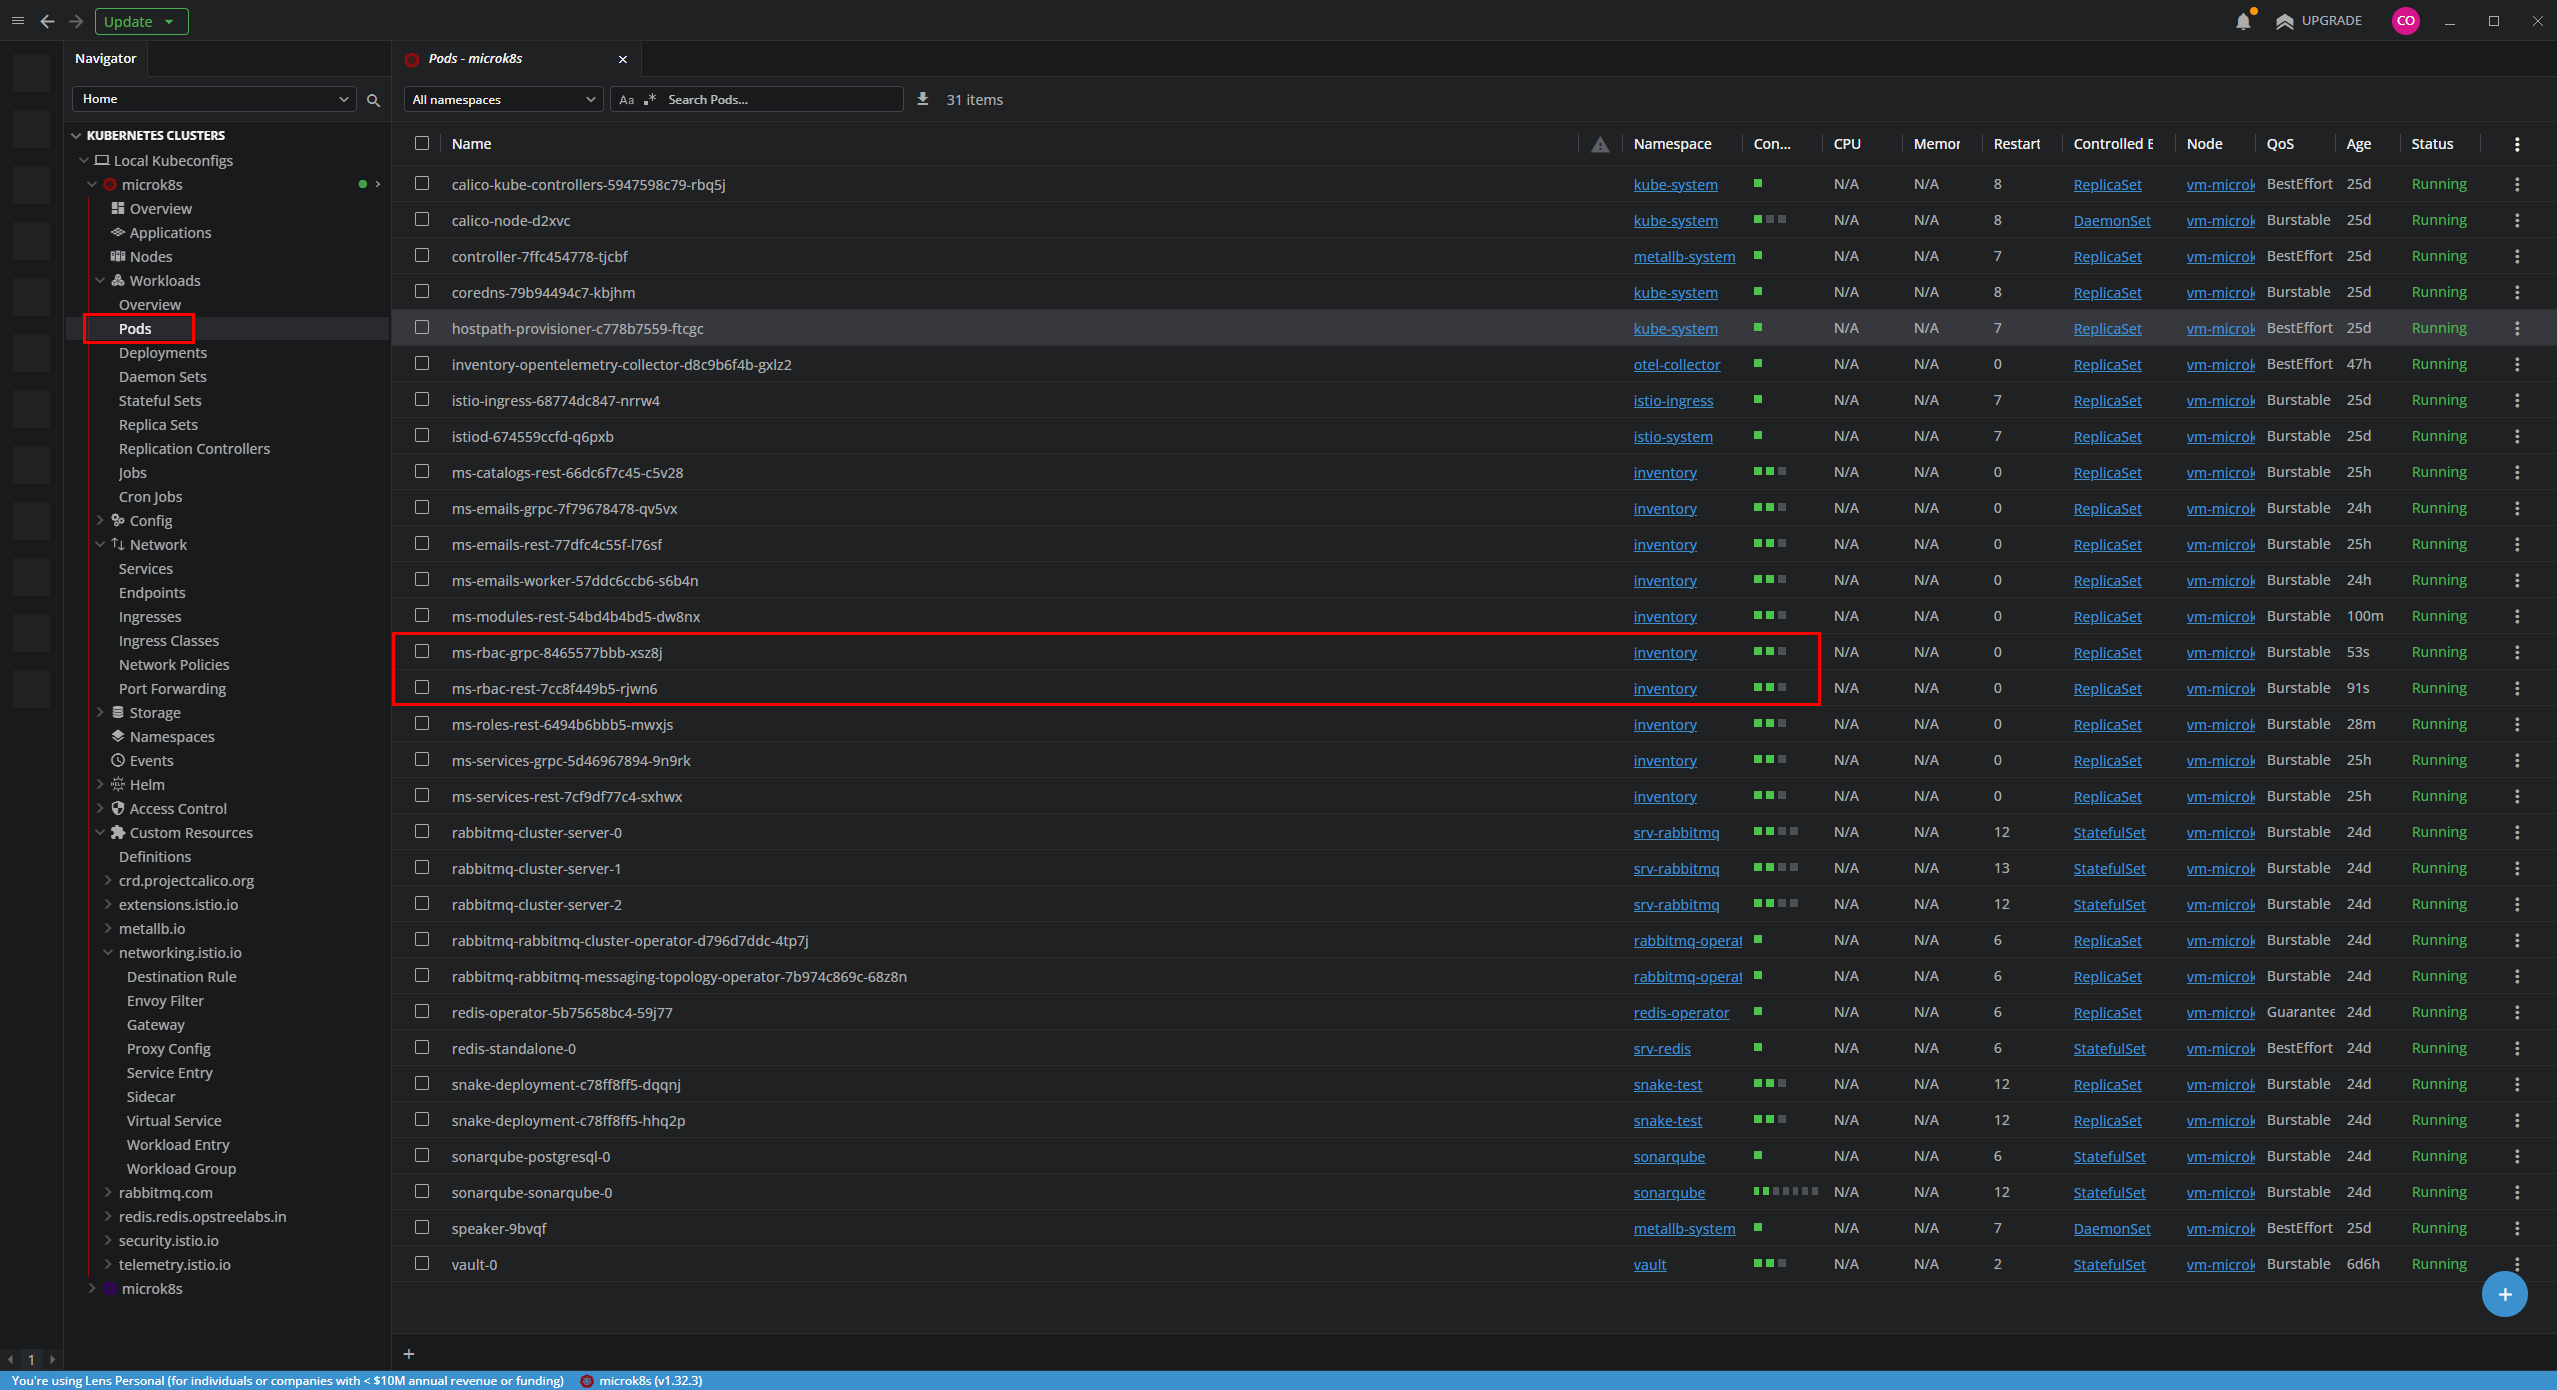The width and height of the screenshot is (2557, 1390).
Task: Open kebab menu for redis-standalone-0 row
Action: [x=2517, y=1048]
